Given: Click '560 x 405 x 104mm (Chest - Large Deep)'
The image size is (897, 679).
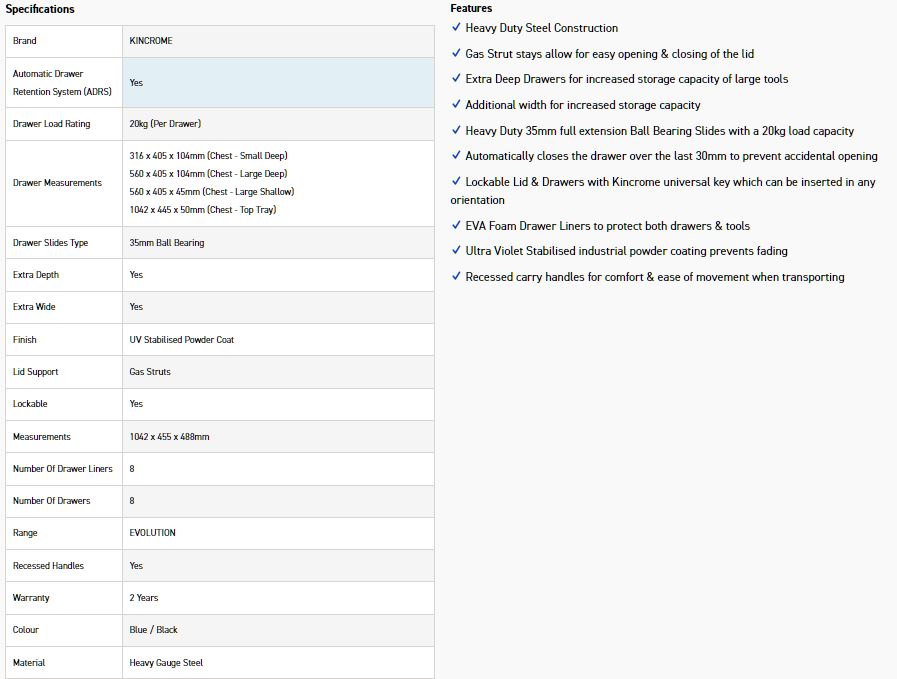Looking at the screenshot, I should (208, 173).
